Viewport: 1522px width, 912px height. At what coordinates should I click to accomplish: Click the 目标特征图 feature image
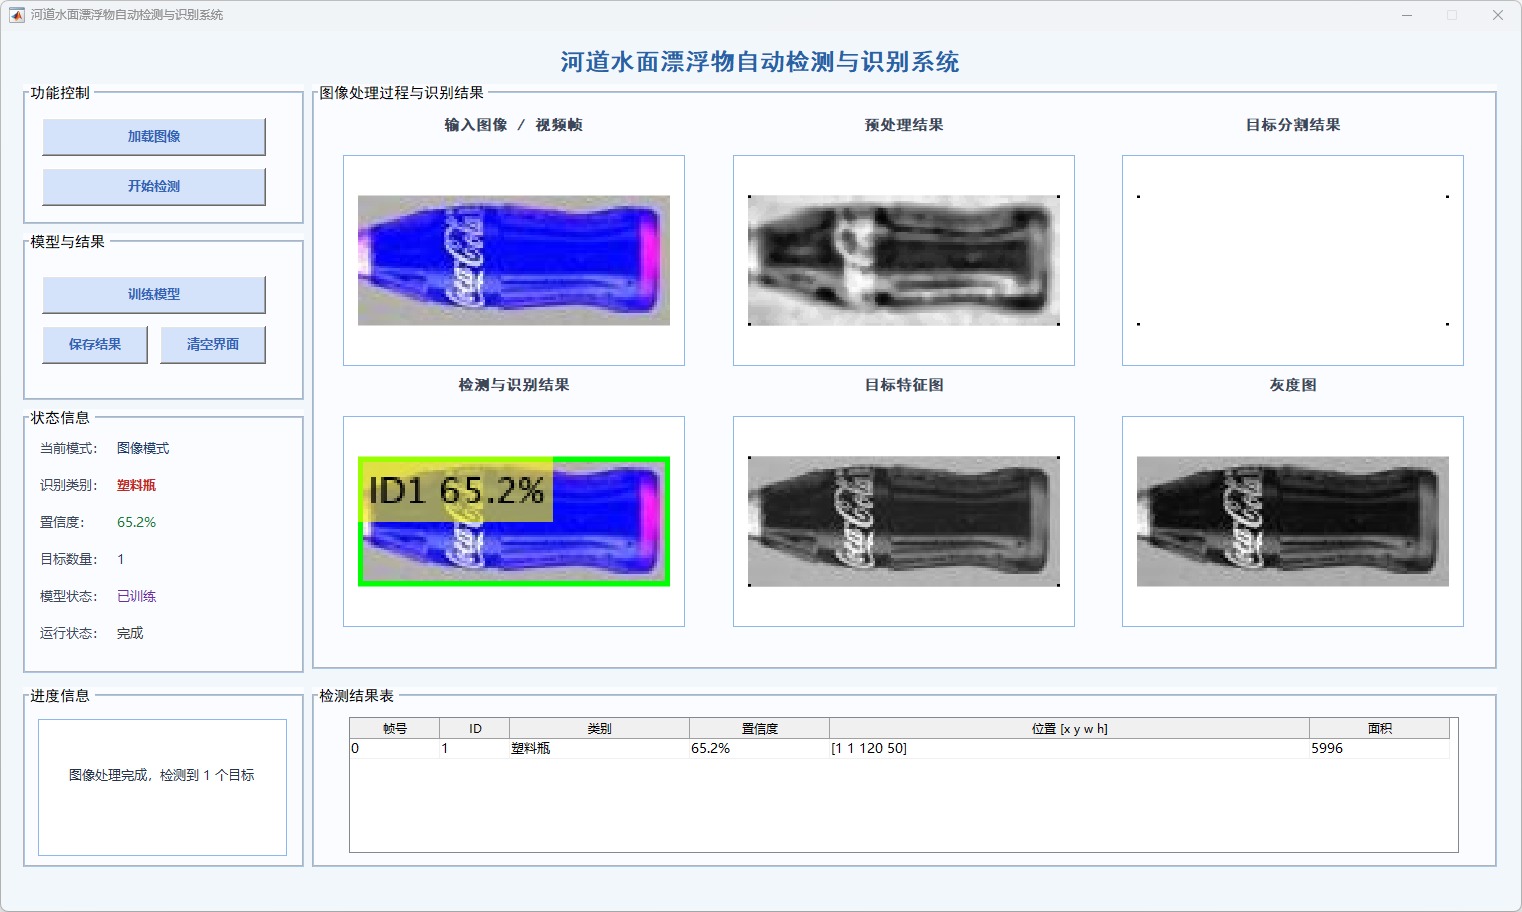pyautogui.click(x=903, y=521)
